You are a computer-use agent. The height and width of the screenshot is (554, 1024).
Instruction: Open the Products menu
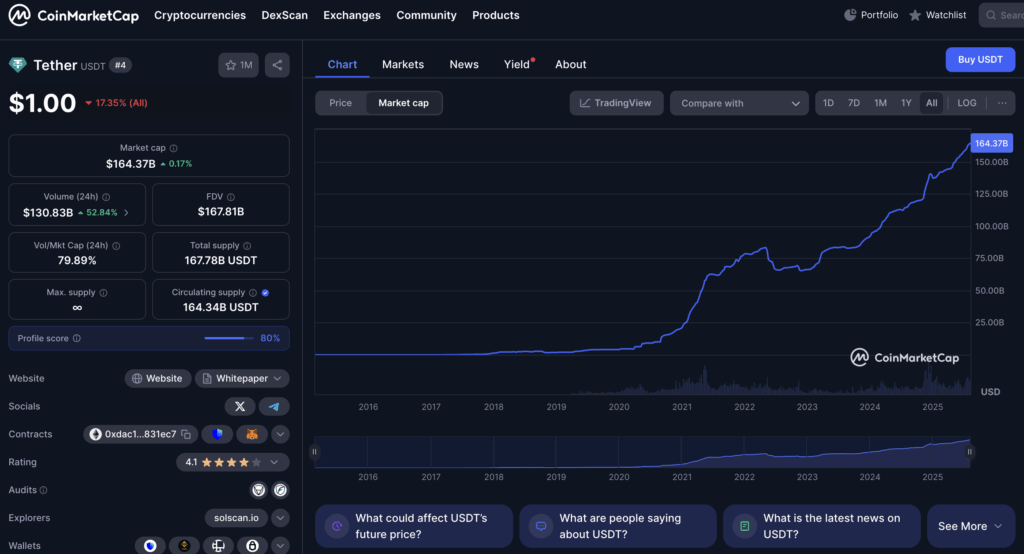point(496,15)
